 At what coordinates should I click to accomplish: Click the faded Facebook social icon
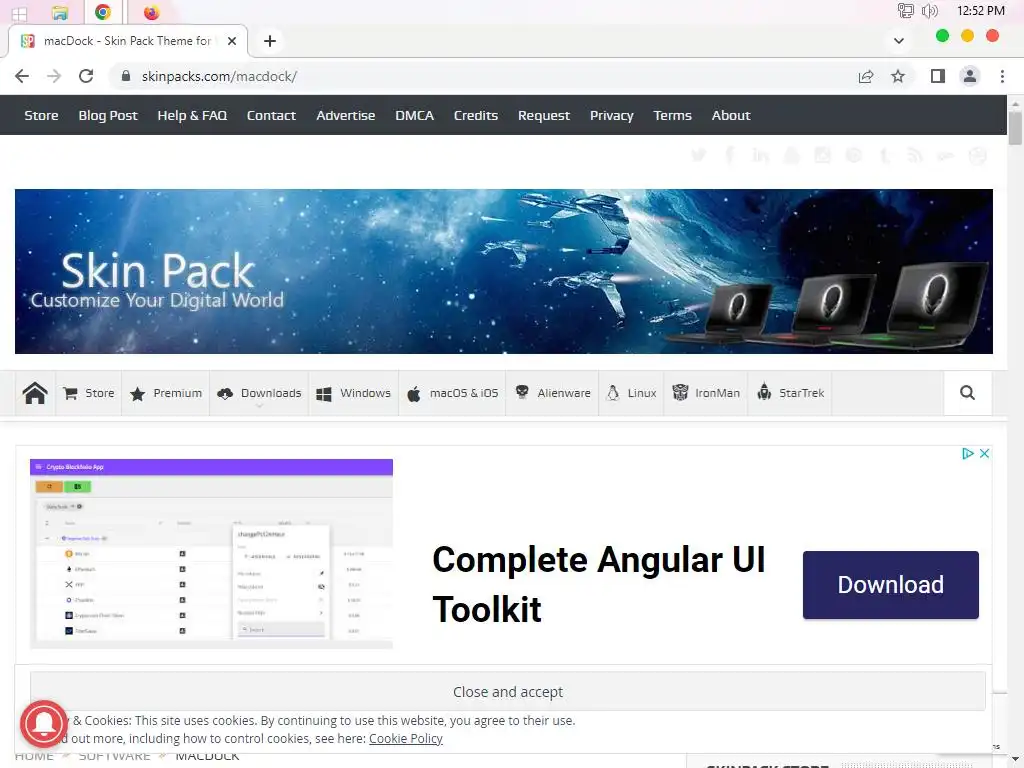pyautogui.click(x=729, y=155)
